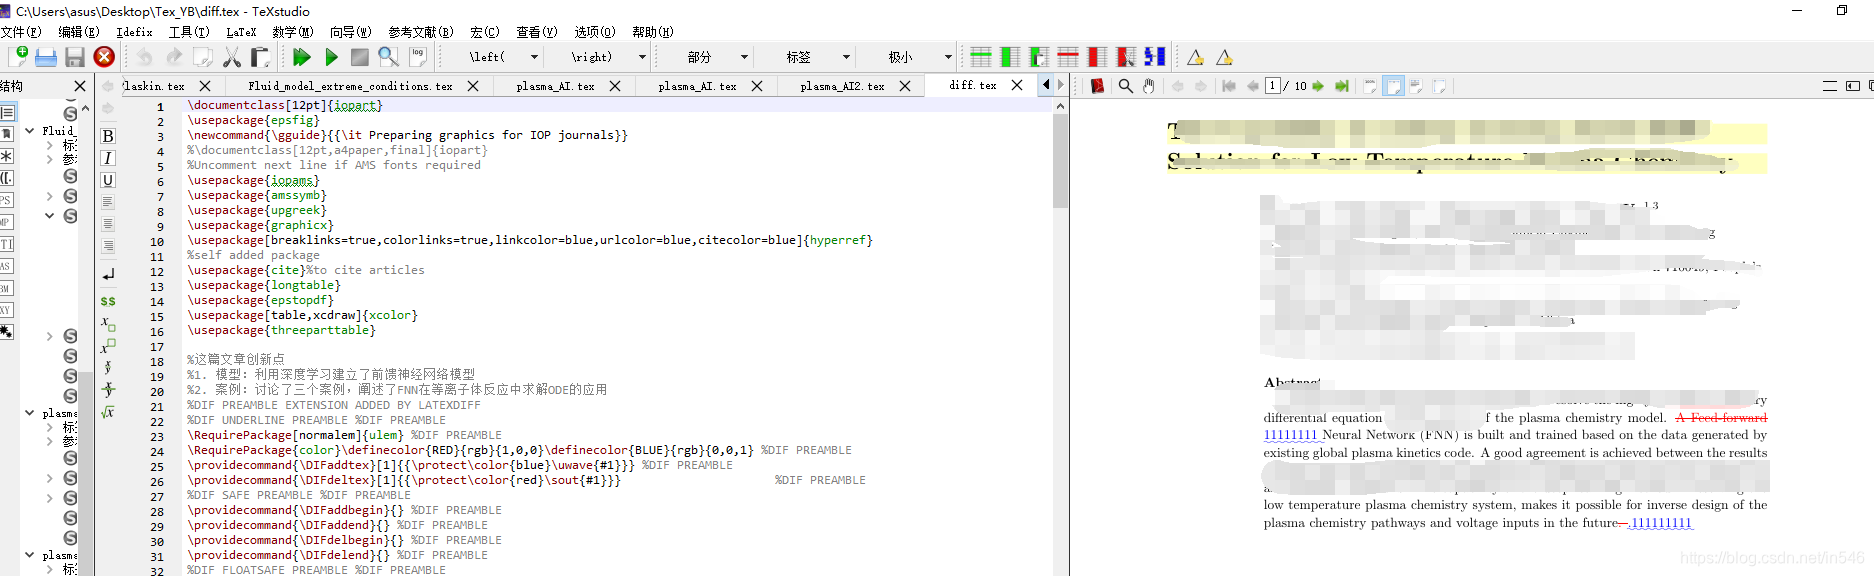Apply bold formatting with the B icon
Viewport: 1874px width, 576px height.
(x=108, y=136)
